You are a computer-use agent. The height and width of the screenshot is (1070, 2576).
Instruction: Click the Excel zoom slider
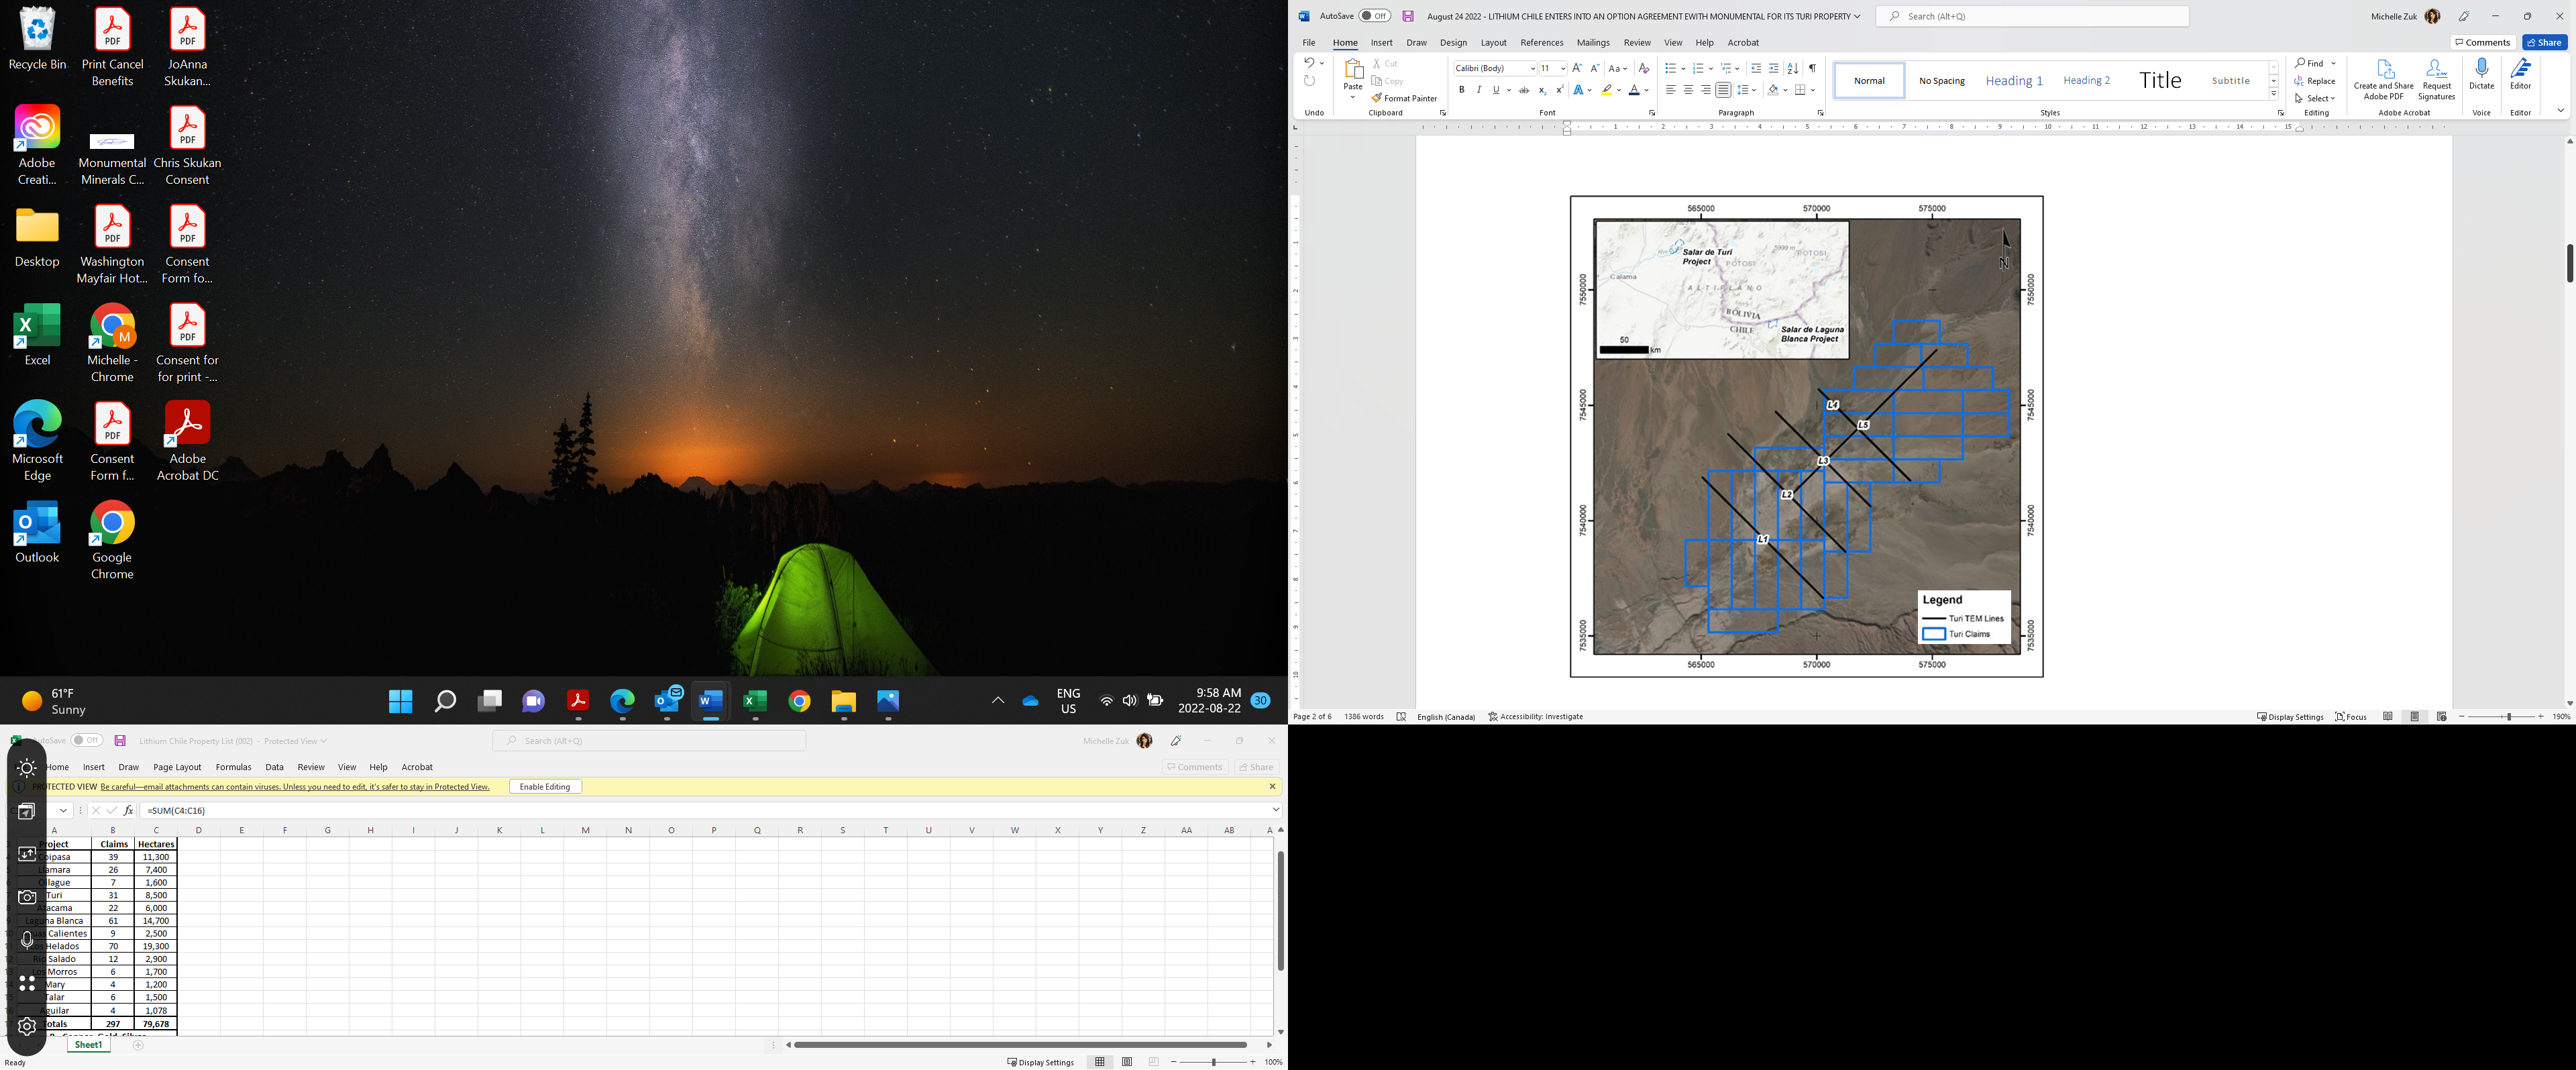pos(1213,1062)
